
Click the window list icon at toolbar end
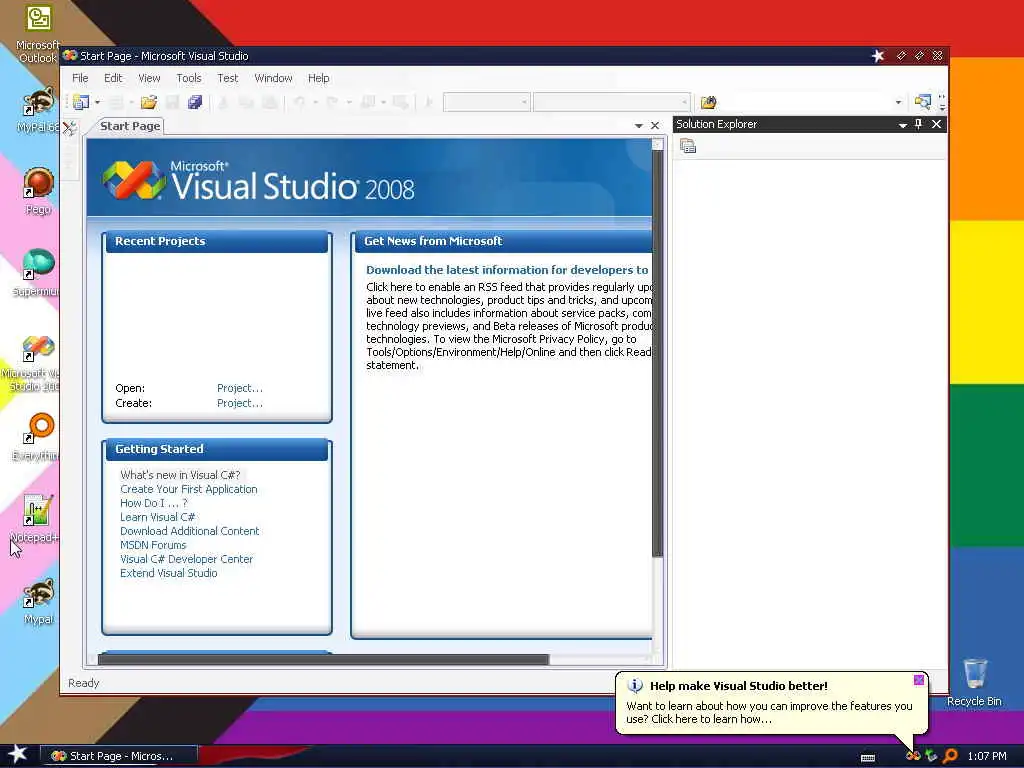click(x=922, y=102)
